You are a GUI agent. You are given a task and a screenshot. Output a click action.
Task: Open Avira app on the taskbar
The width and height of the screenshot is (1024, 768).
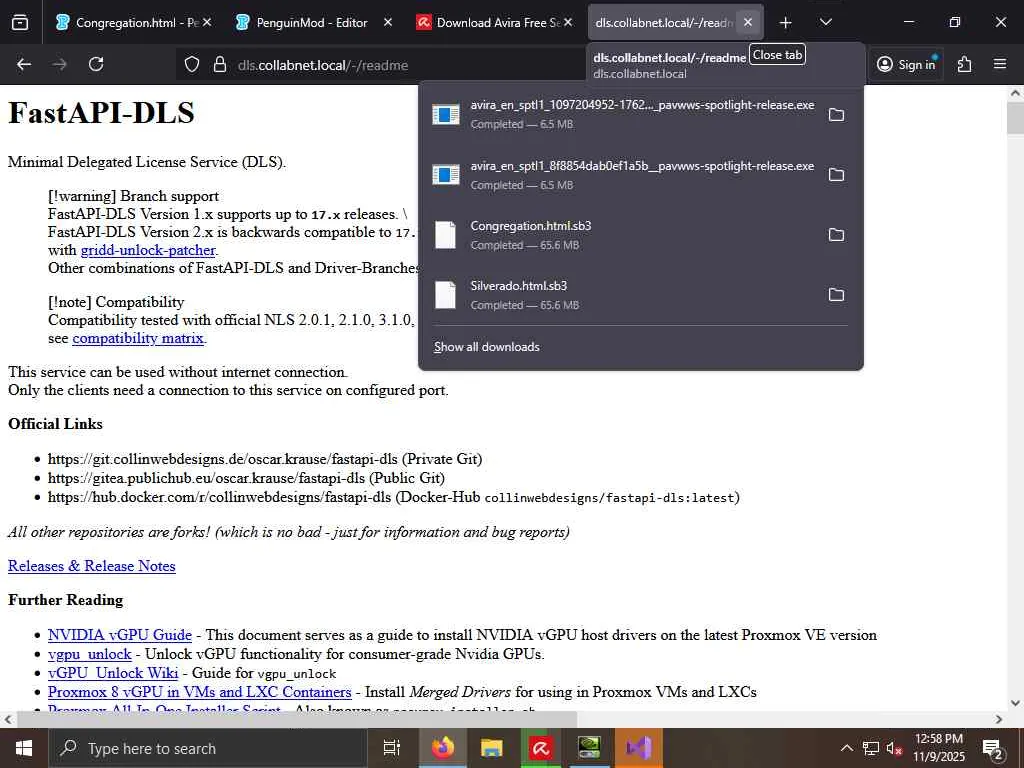[x=541, y=748]
